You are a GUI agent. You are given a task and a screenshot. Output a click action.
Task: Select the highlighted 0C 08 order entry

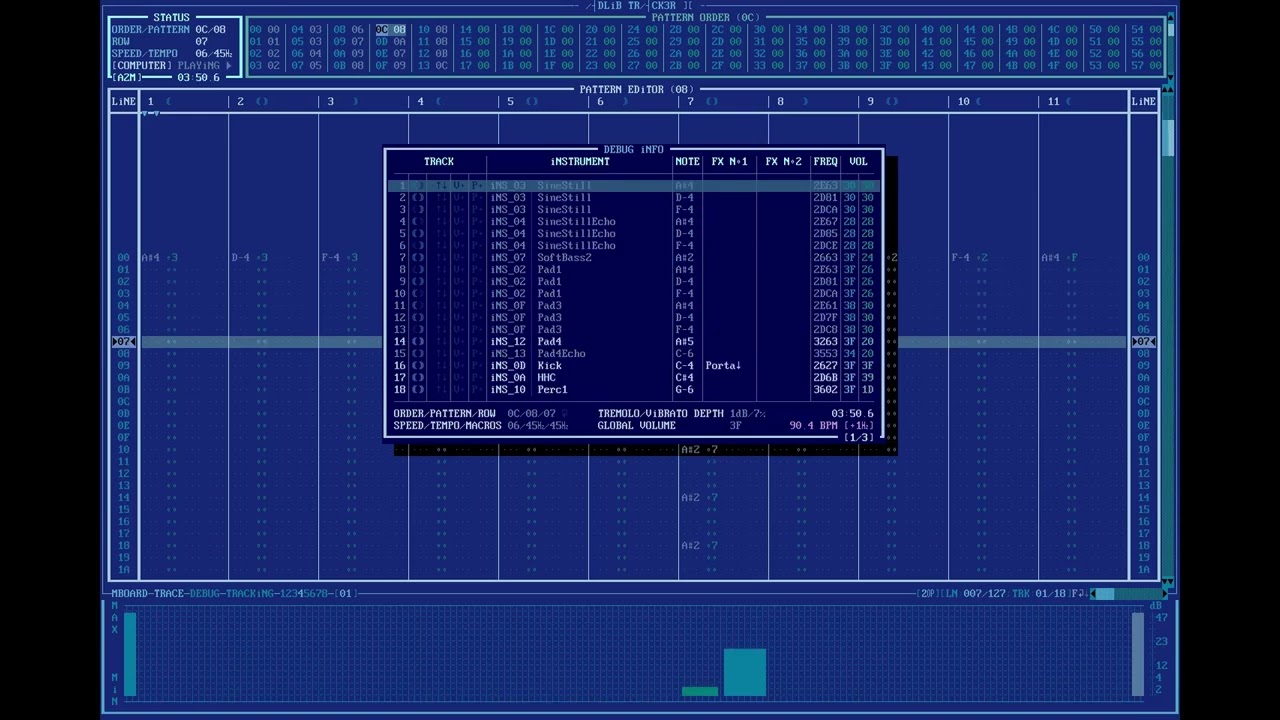point(391,30)
